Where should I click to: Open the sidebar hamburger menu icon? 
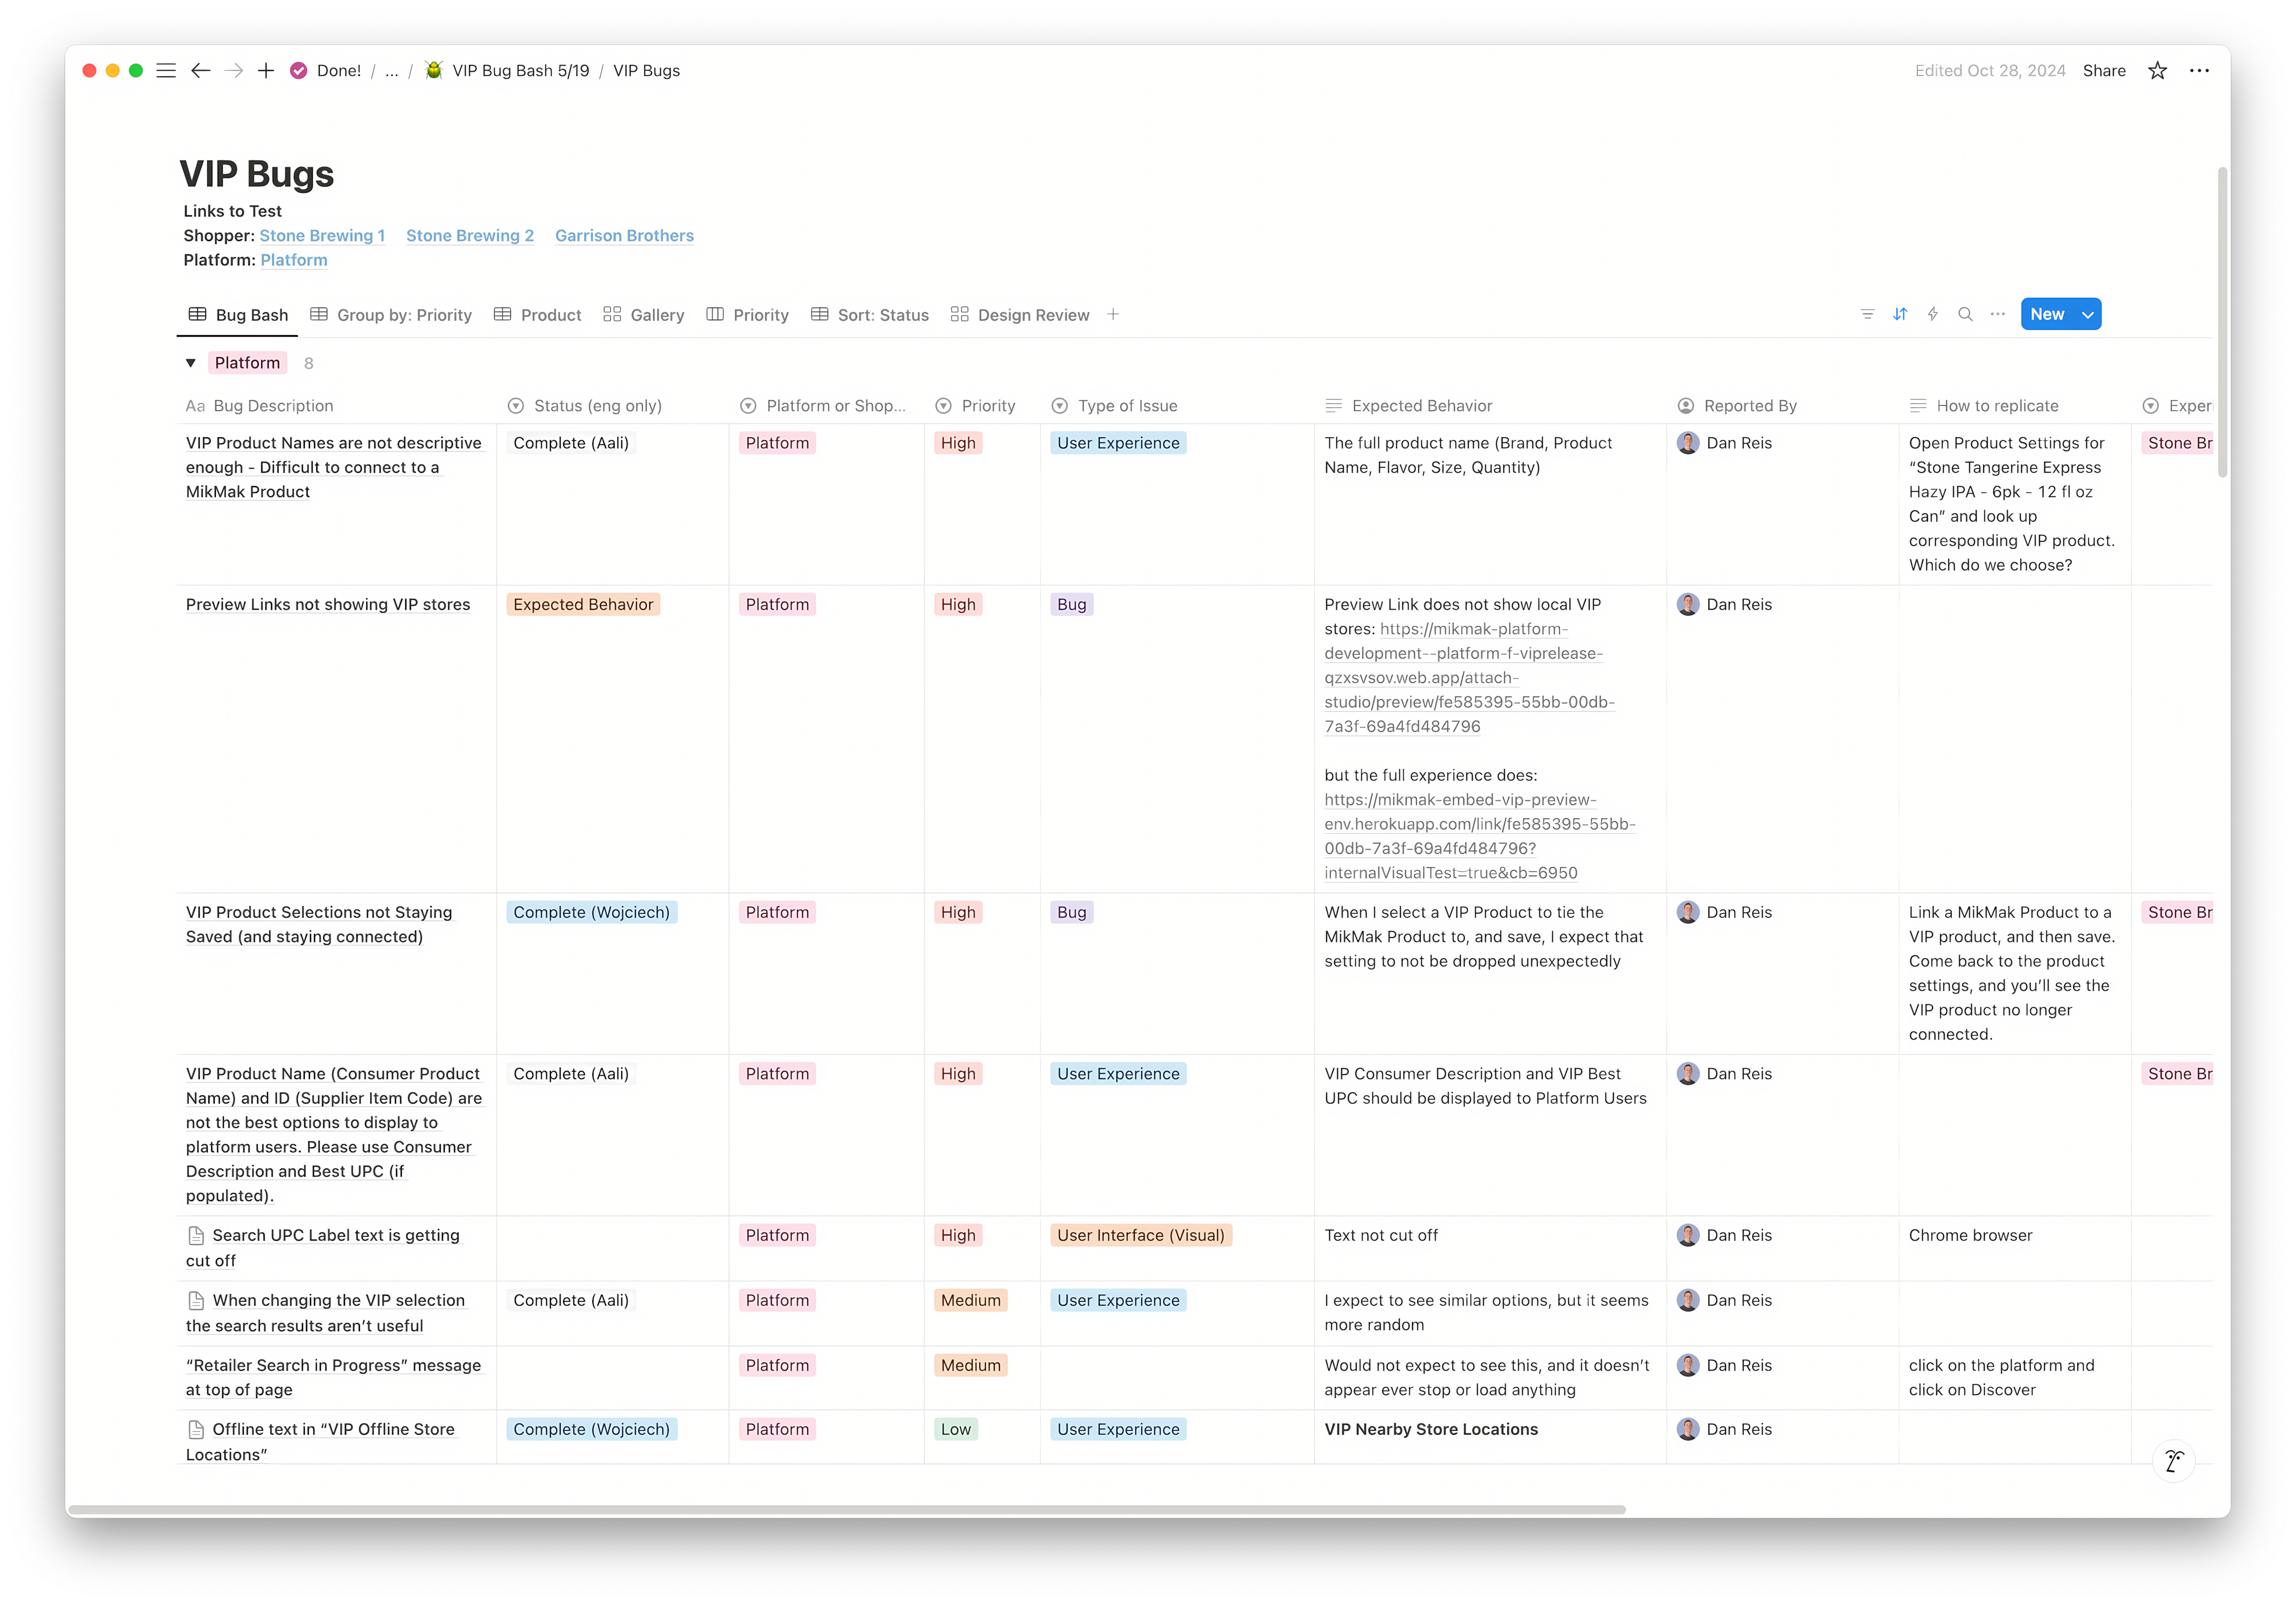click(166, 70)
